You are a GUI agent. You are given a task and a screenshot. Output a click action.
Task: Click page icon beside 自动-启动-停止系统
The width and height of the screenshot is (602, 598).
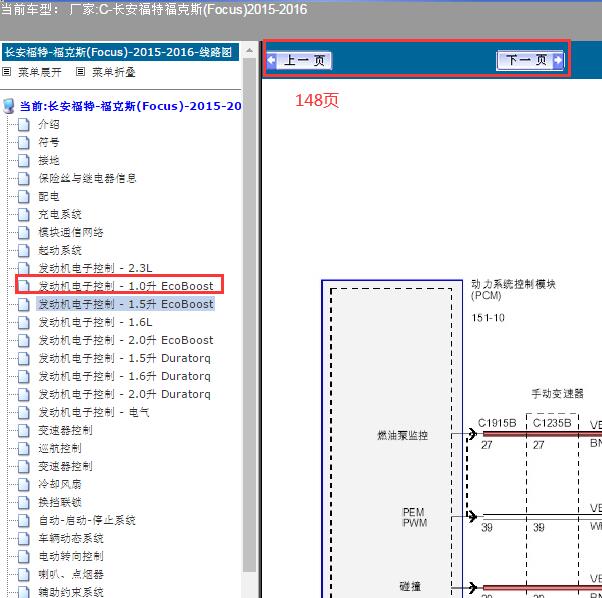(x=24, y=520)
